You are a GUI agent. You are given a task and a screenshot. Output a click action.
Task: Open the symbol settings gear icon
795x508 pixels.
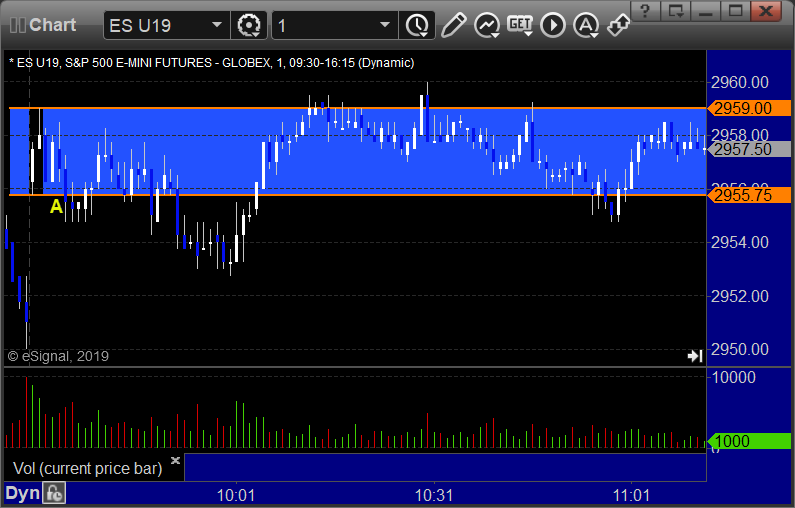[249, 25]
